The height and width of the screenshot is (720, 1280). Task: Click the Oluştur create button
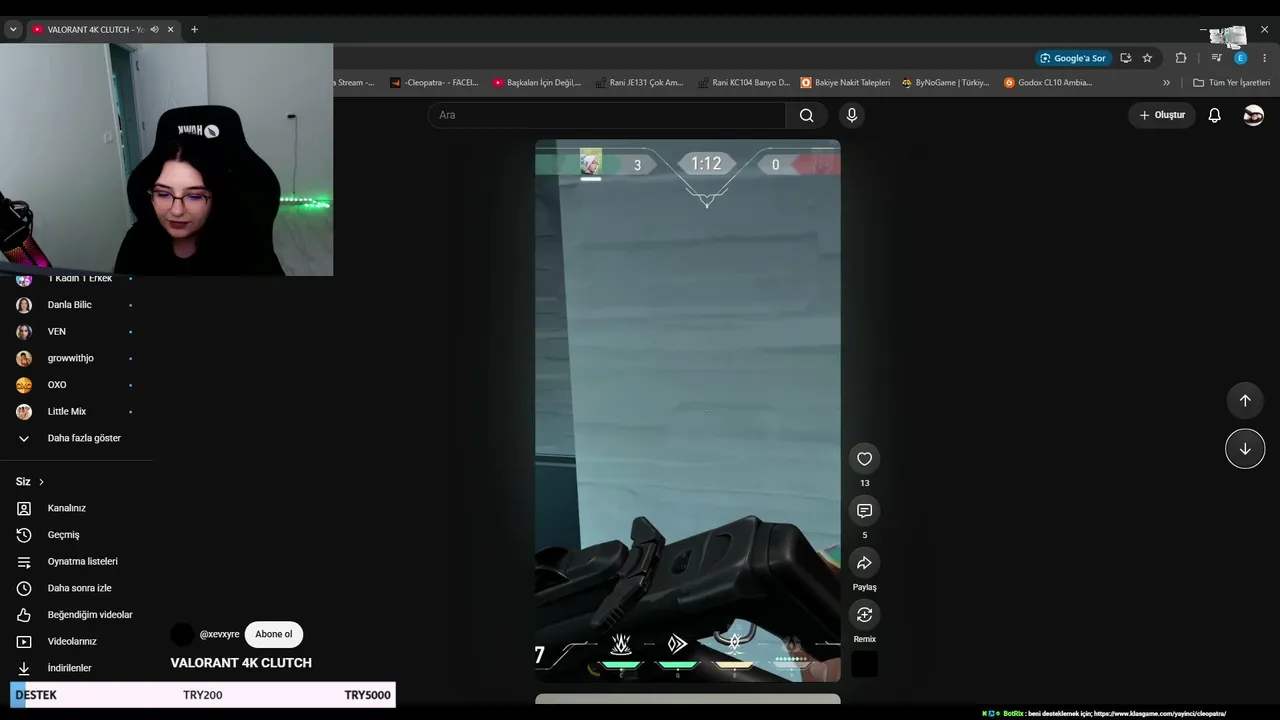pos(1162,115)
